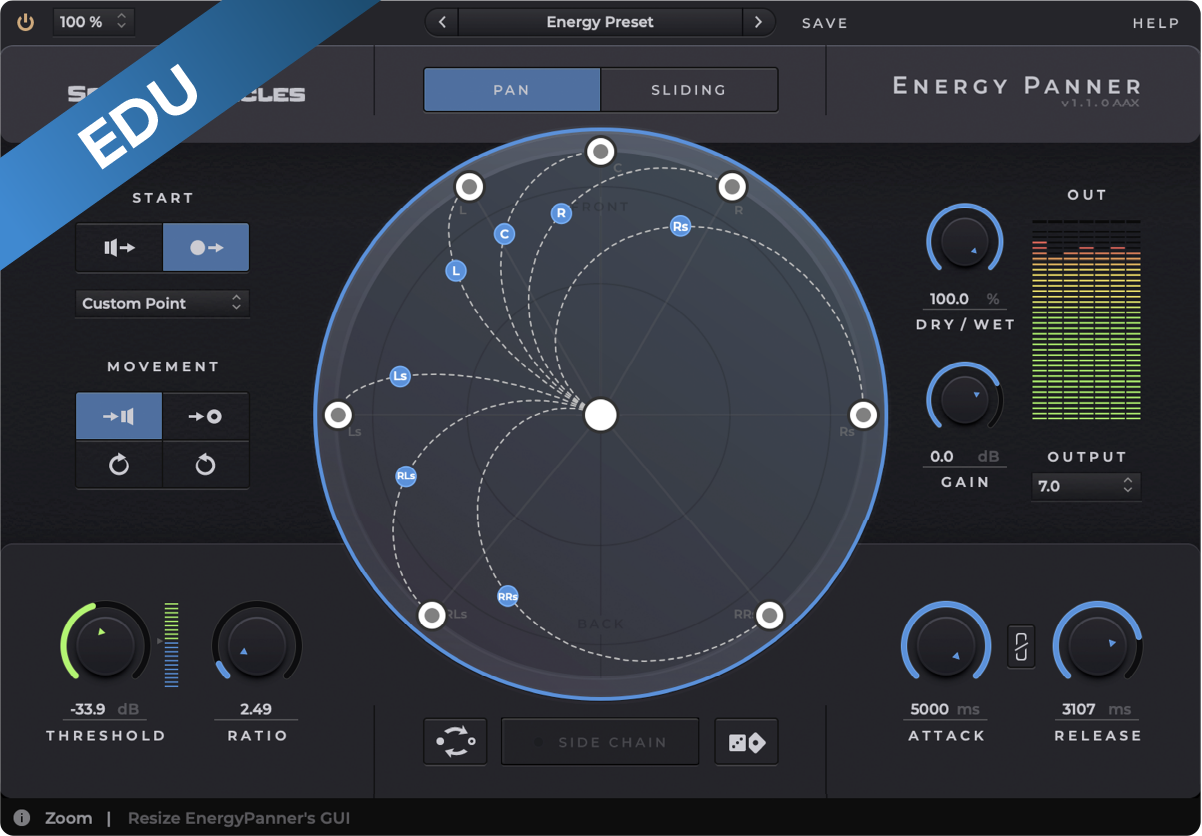Go to the next preset arrow
Screen dimensions: 1202x836
[759, 22]
